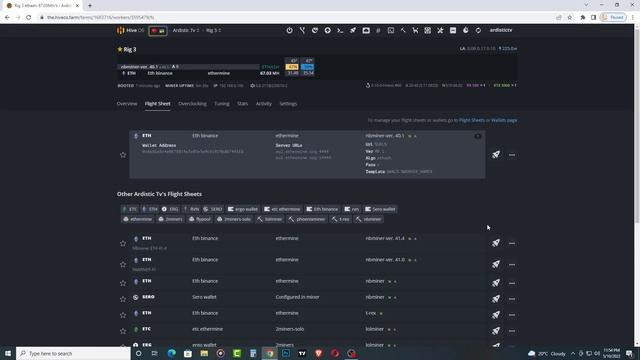Open the Settings tab
The width and height of the screenshot is (640, 360).
[288, 104]
